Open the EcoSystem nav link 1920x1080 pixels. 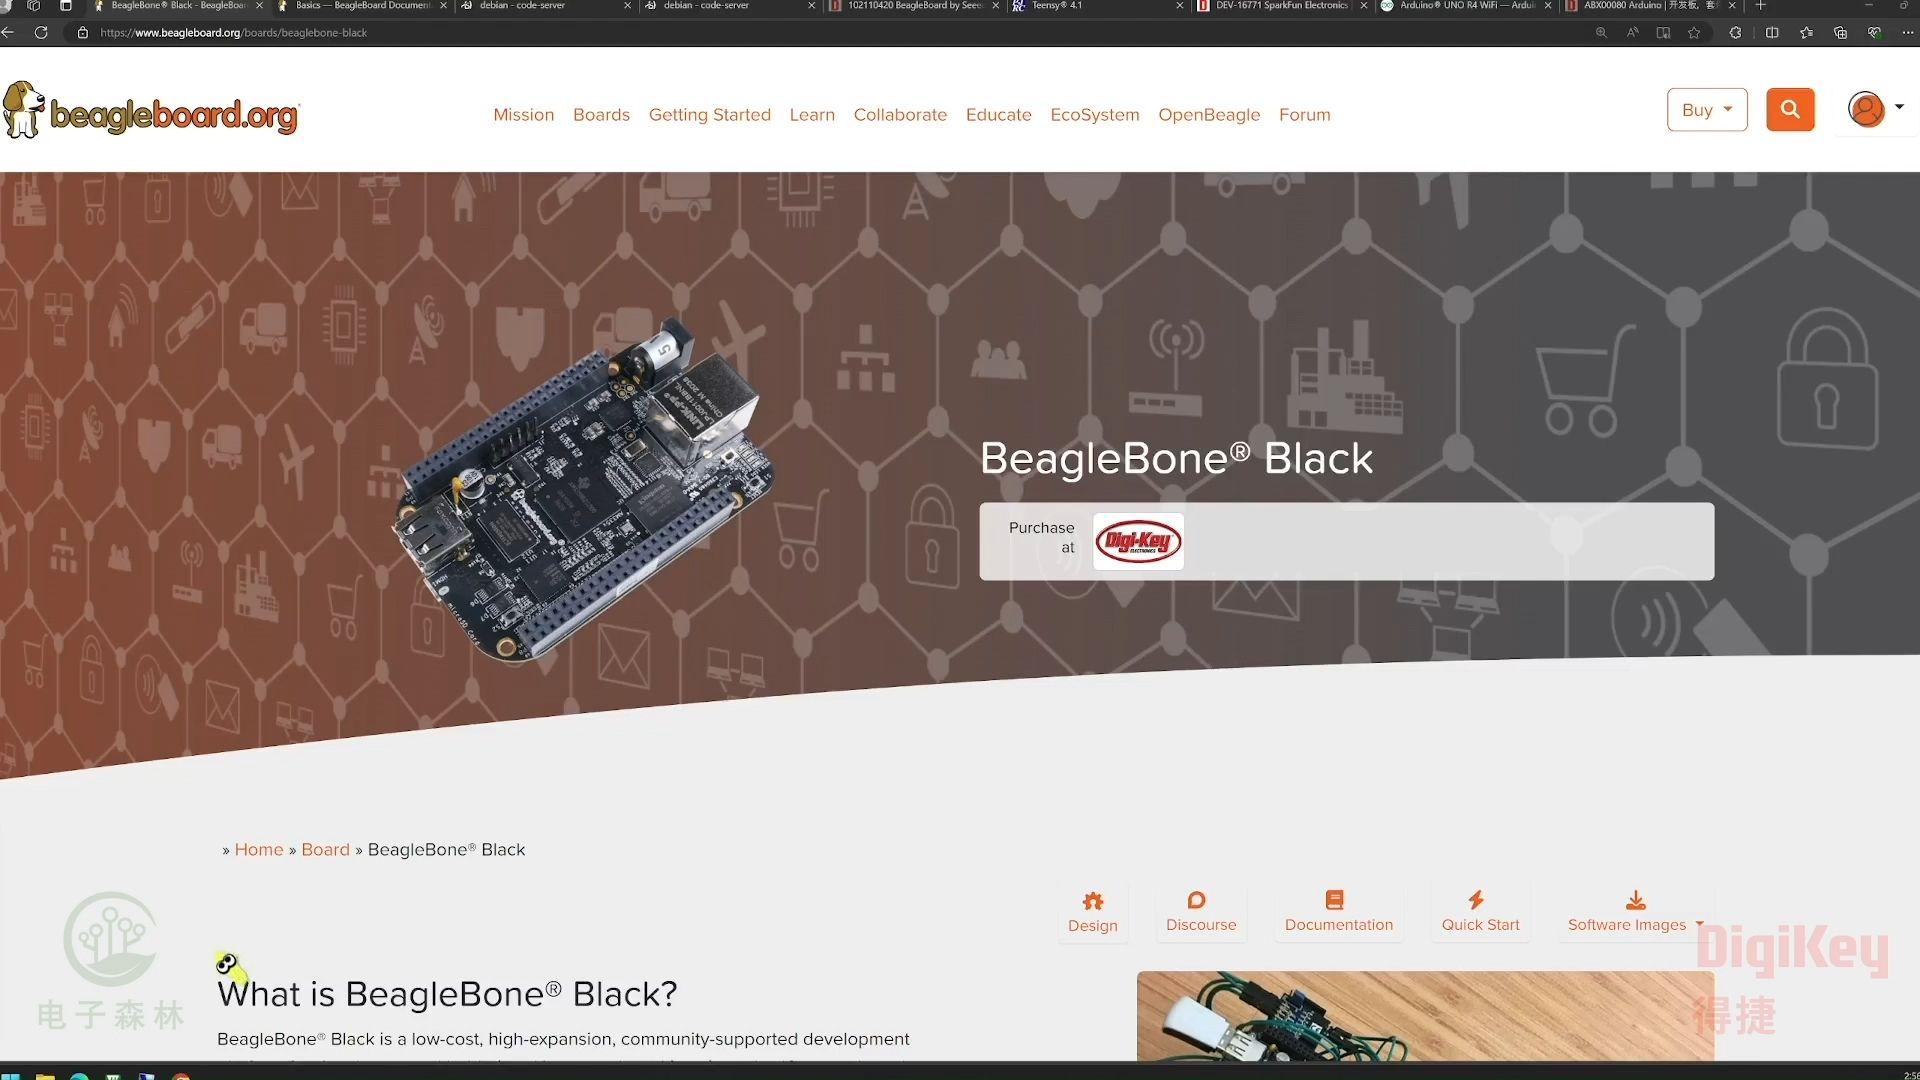click(x=1095, y=115)
